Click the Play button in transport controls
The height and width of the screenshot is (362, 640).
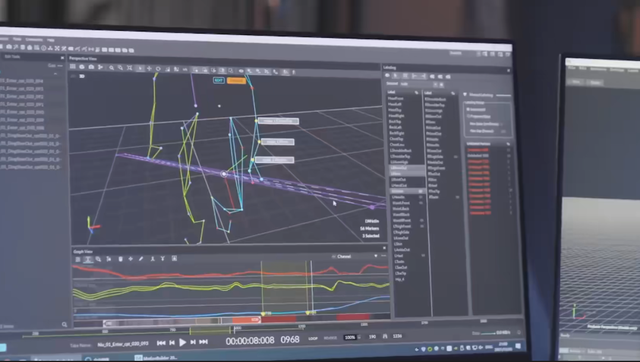182,342
